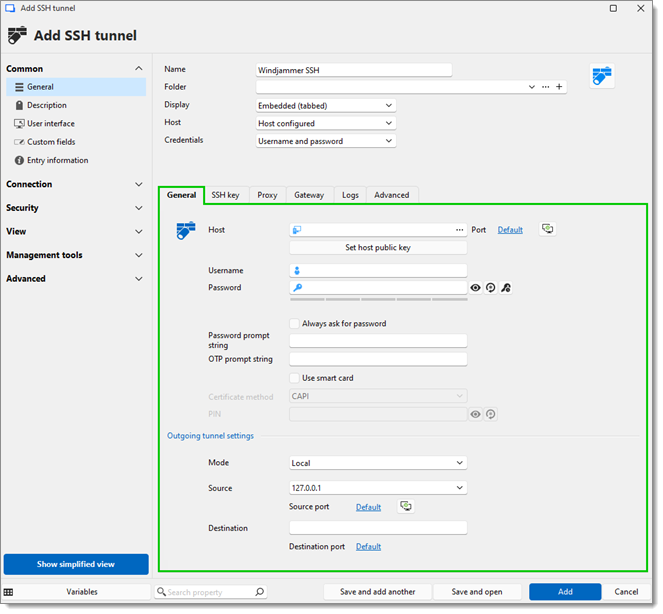The image size is (663, 614).
Task: Reveal the password with the eye icon
Action: pyautogui.click(x=476, y=288)
